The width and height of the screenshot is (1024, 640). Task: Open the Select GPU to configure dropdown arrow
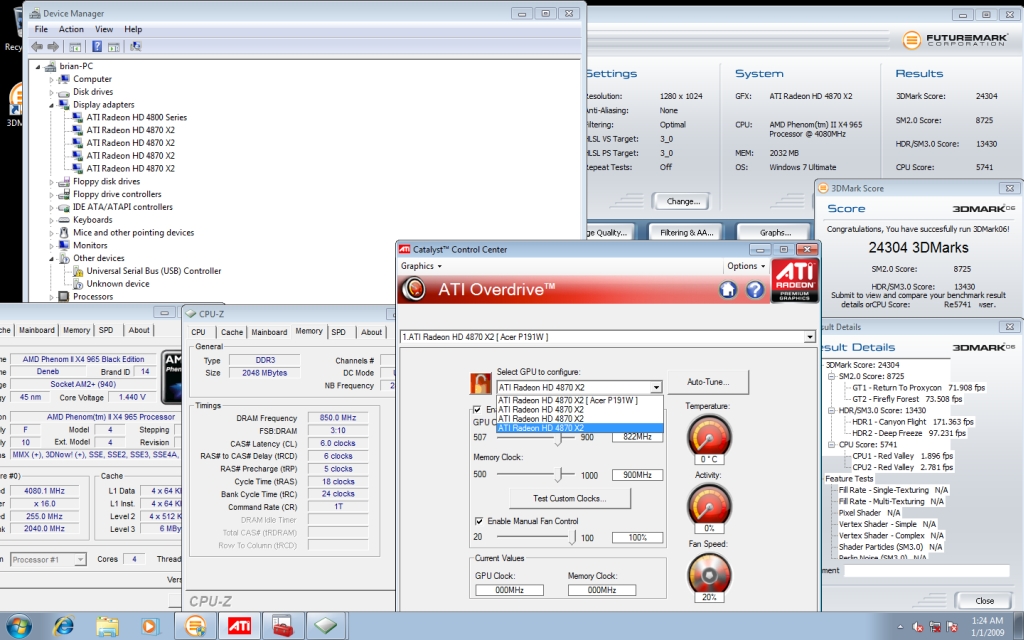(656, 387)
